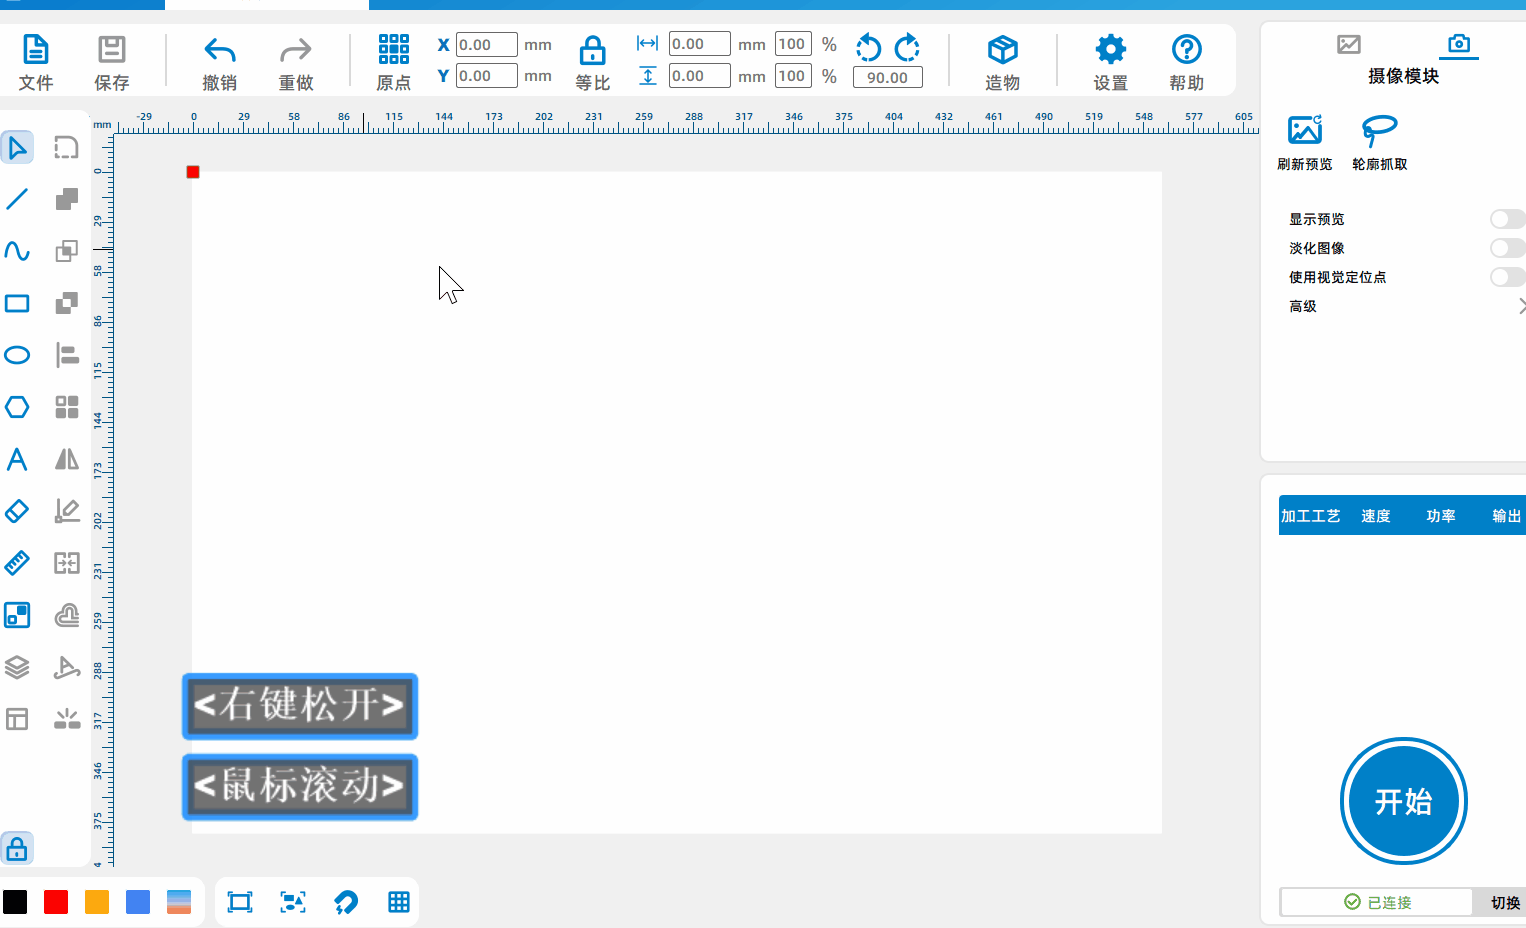This screenshot has height=928, width=1526.
Task: Click the X position input field
Action: pos(487,45)
